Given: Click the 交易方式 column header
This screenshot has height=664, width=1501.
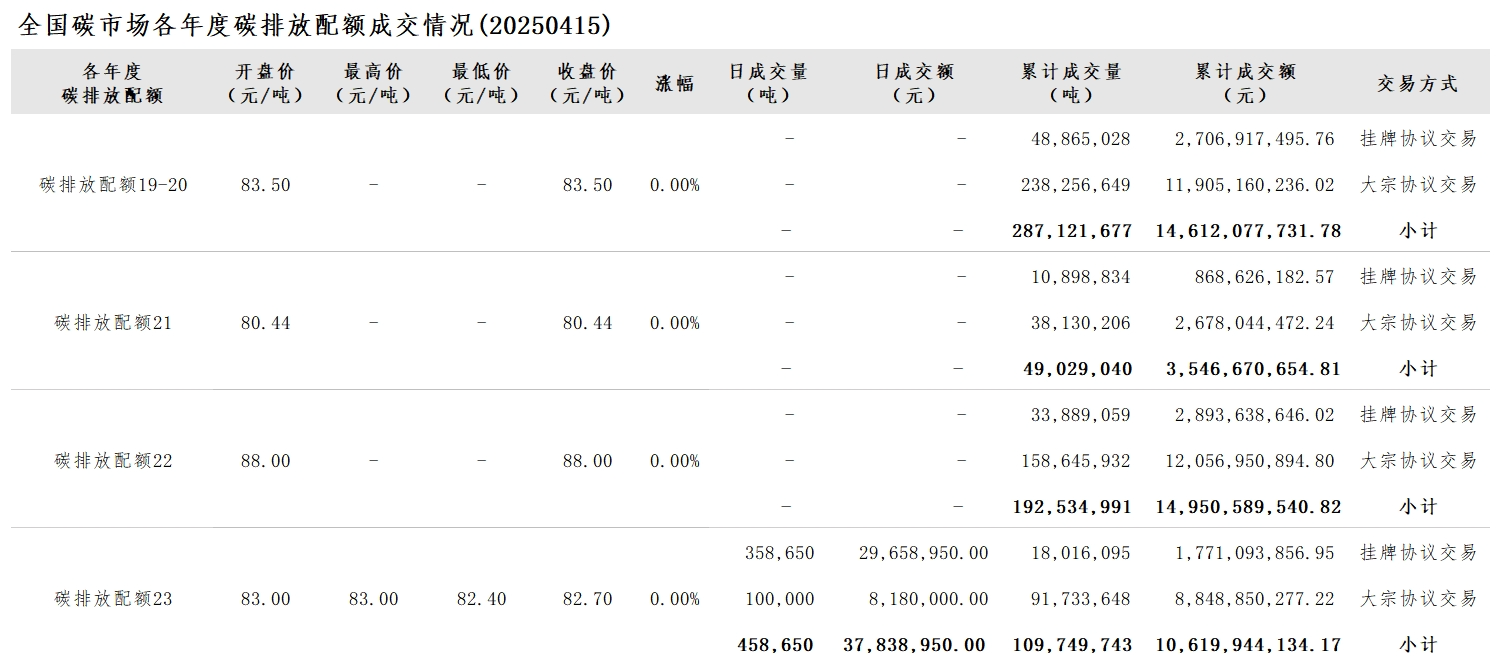Looking at the screenshot, I should click(1417, 84).
